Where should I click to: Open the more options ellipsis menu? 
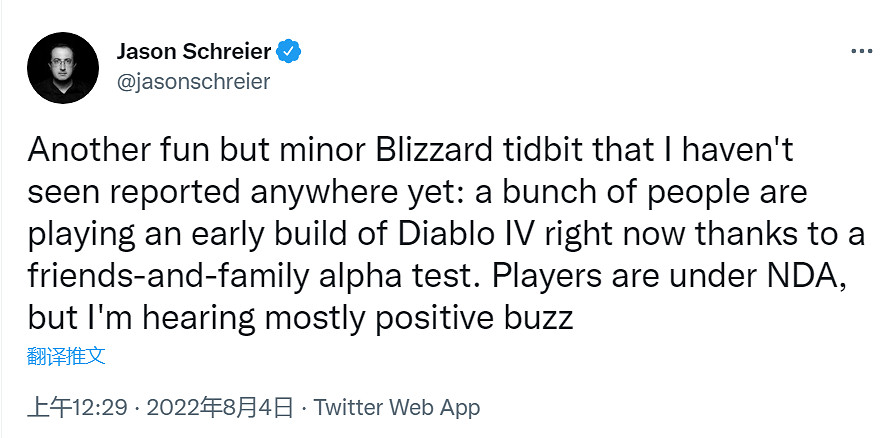tap(861, 51)
